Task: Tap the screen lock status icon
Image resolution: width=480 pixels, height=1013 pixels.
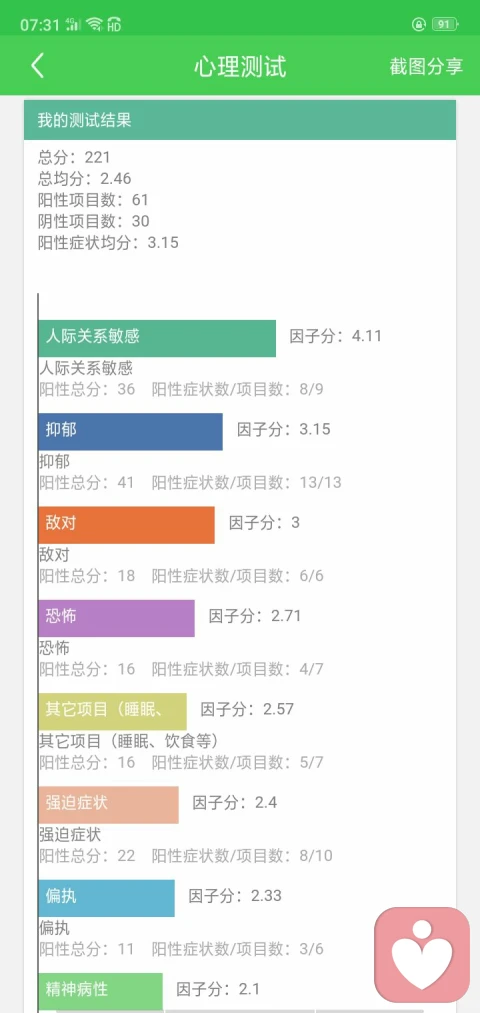Action: coord(419,25)
